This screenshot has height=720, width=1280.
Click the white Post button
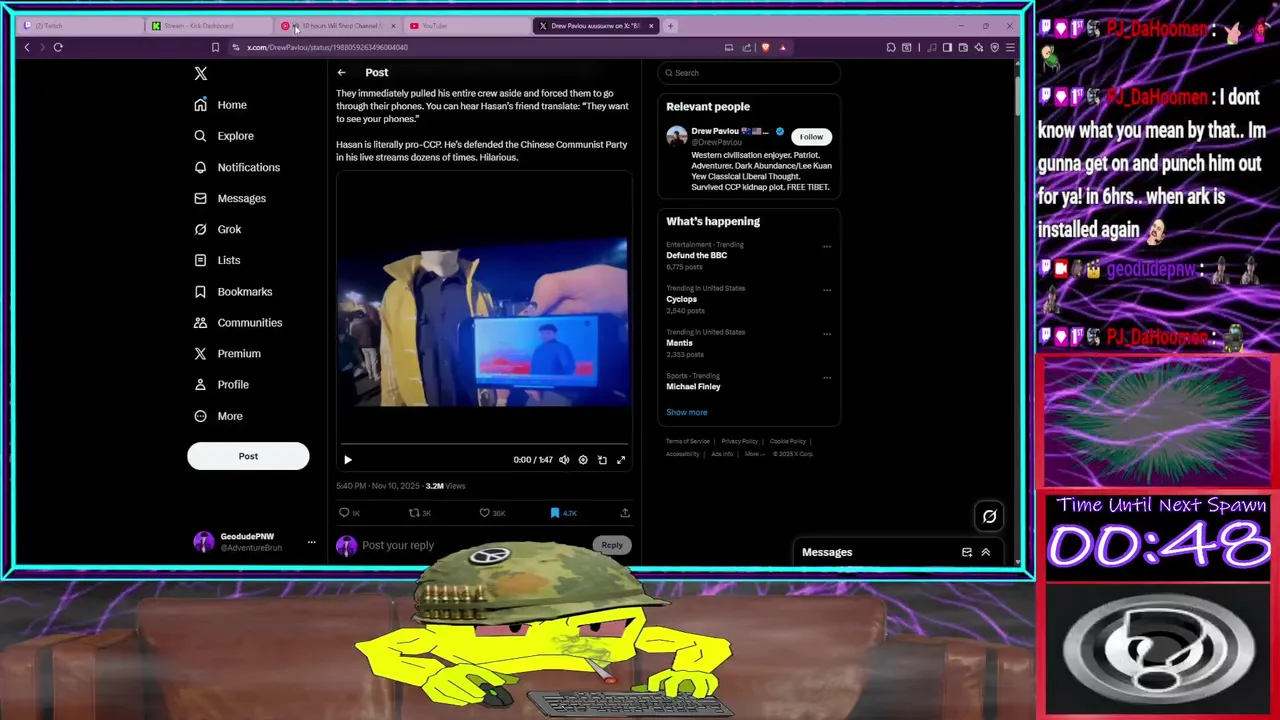click(x=248, y=456)
